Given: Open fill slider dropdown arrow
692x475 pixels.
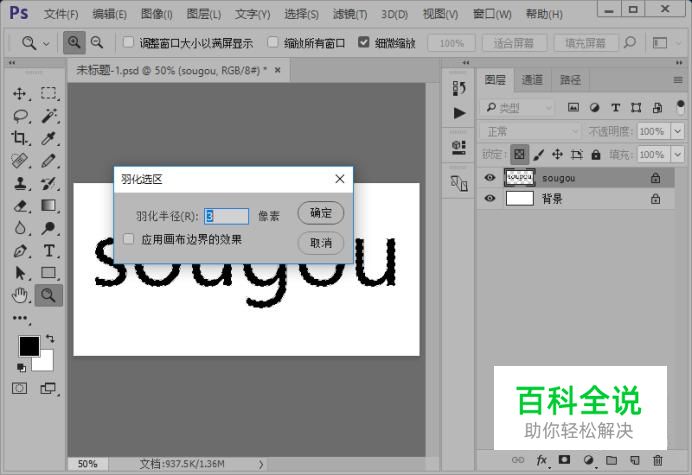Looking at the screenshot, I should click(677, 155).
